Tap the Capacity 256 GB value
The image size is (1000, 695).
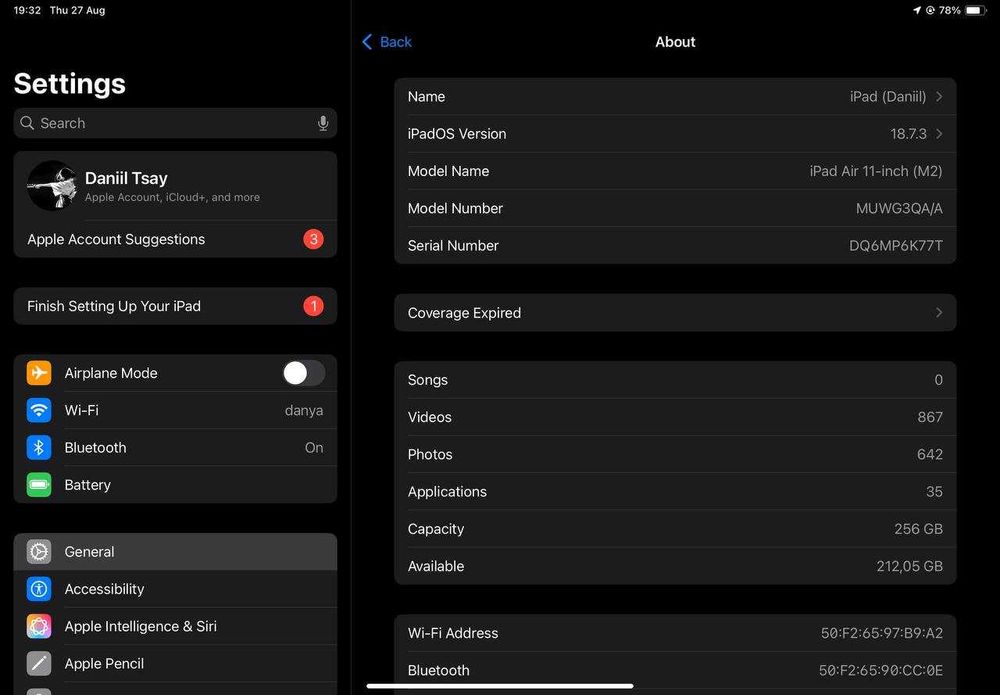pos(918,529)
